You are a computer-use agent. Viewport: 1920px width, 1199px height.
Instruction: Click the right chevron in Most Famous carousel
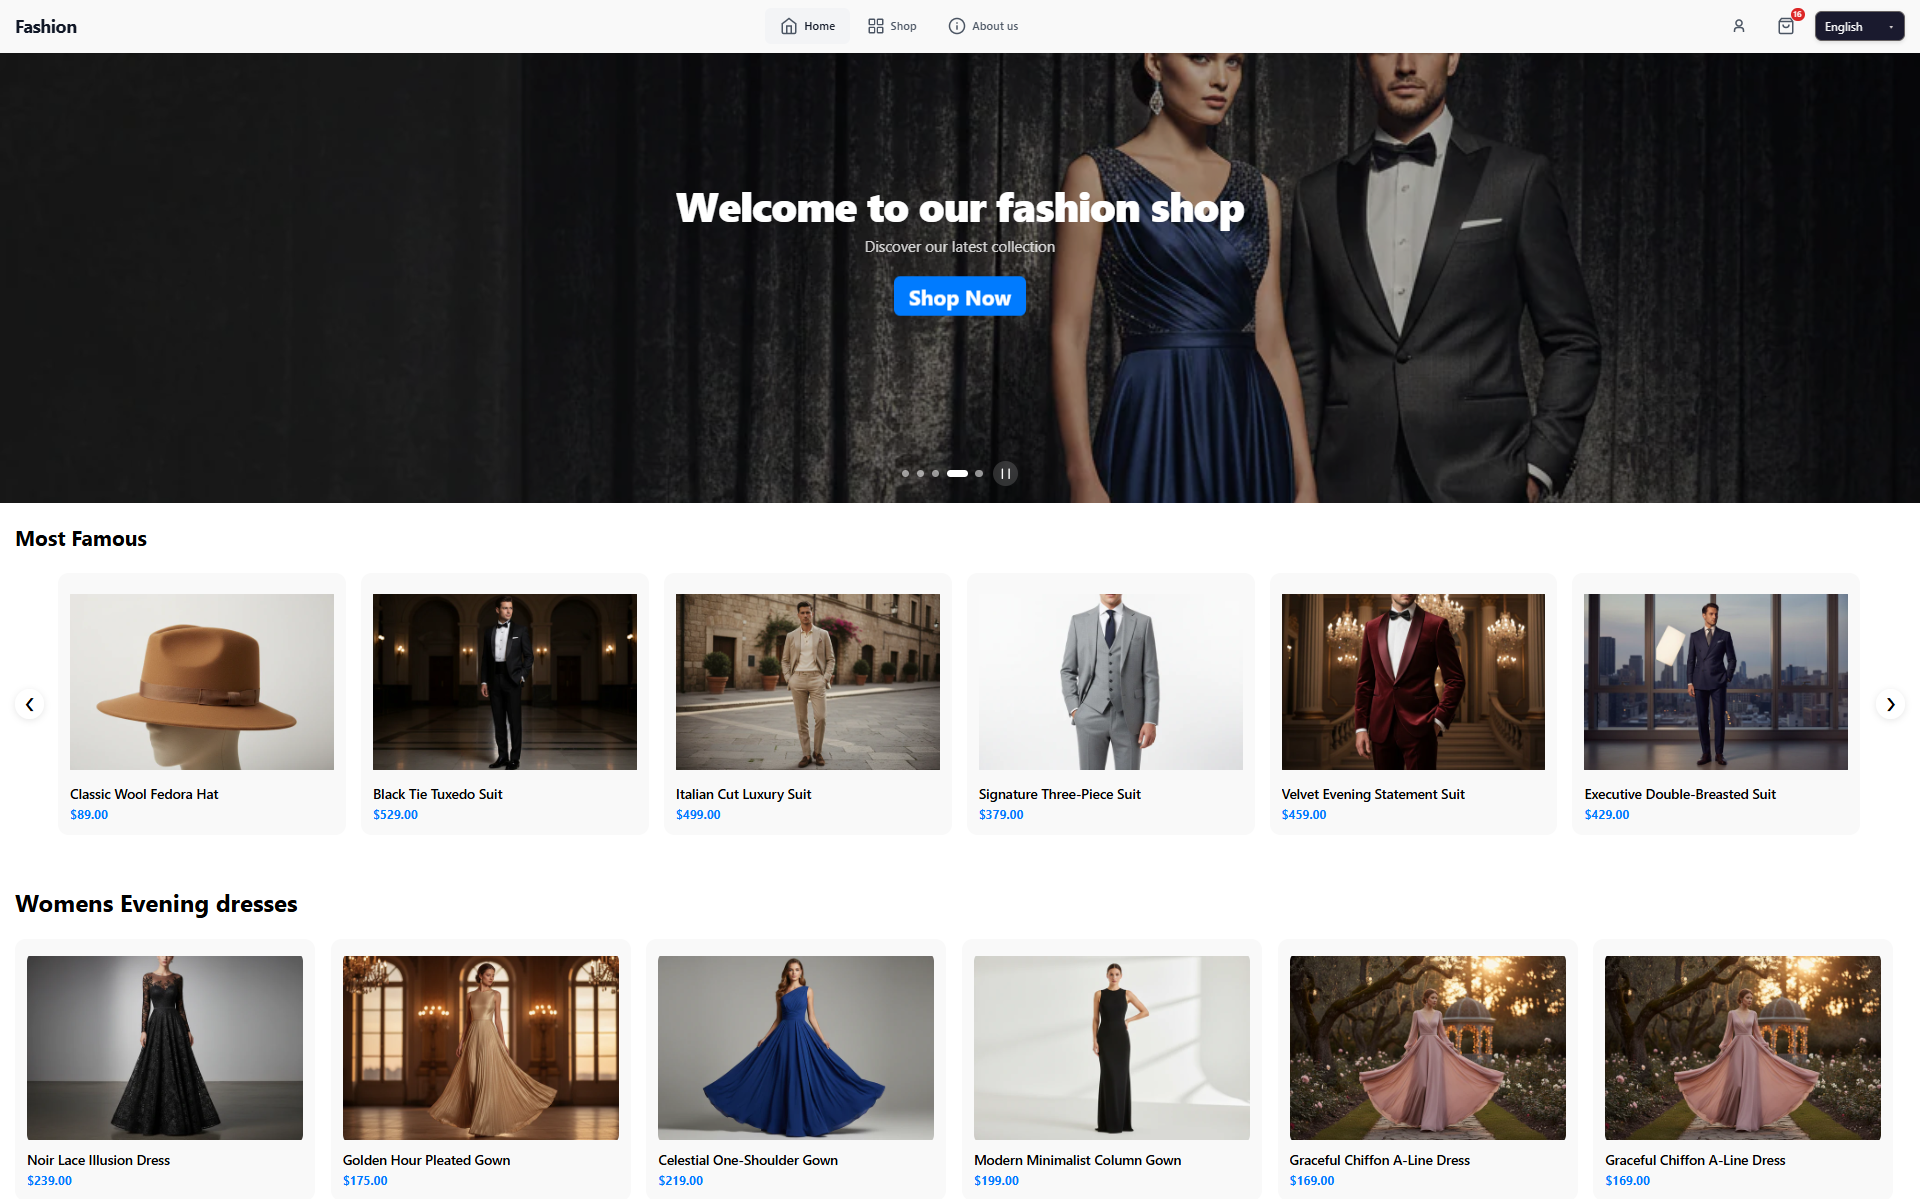coord(1890,704)
